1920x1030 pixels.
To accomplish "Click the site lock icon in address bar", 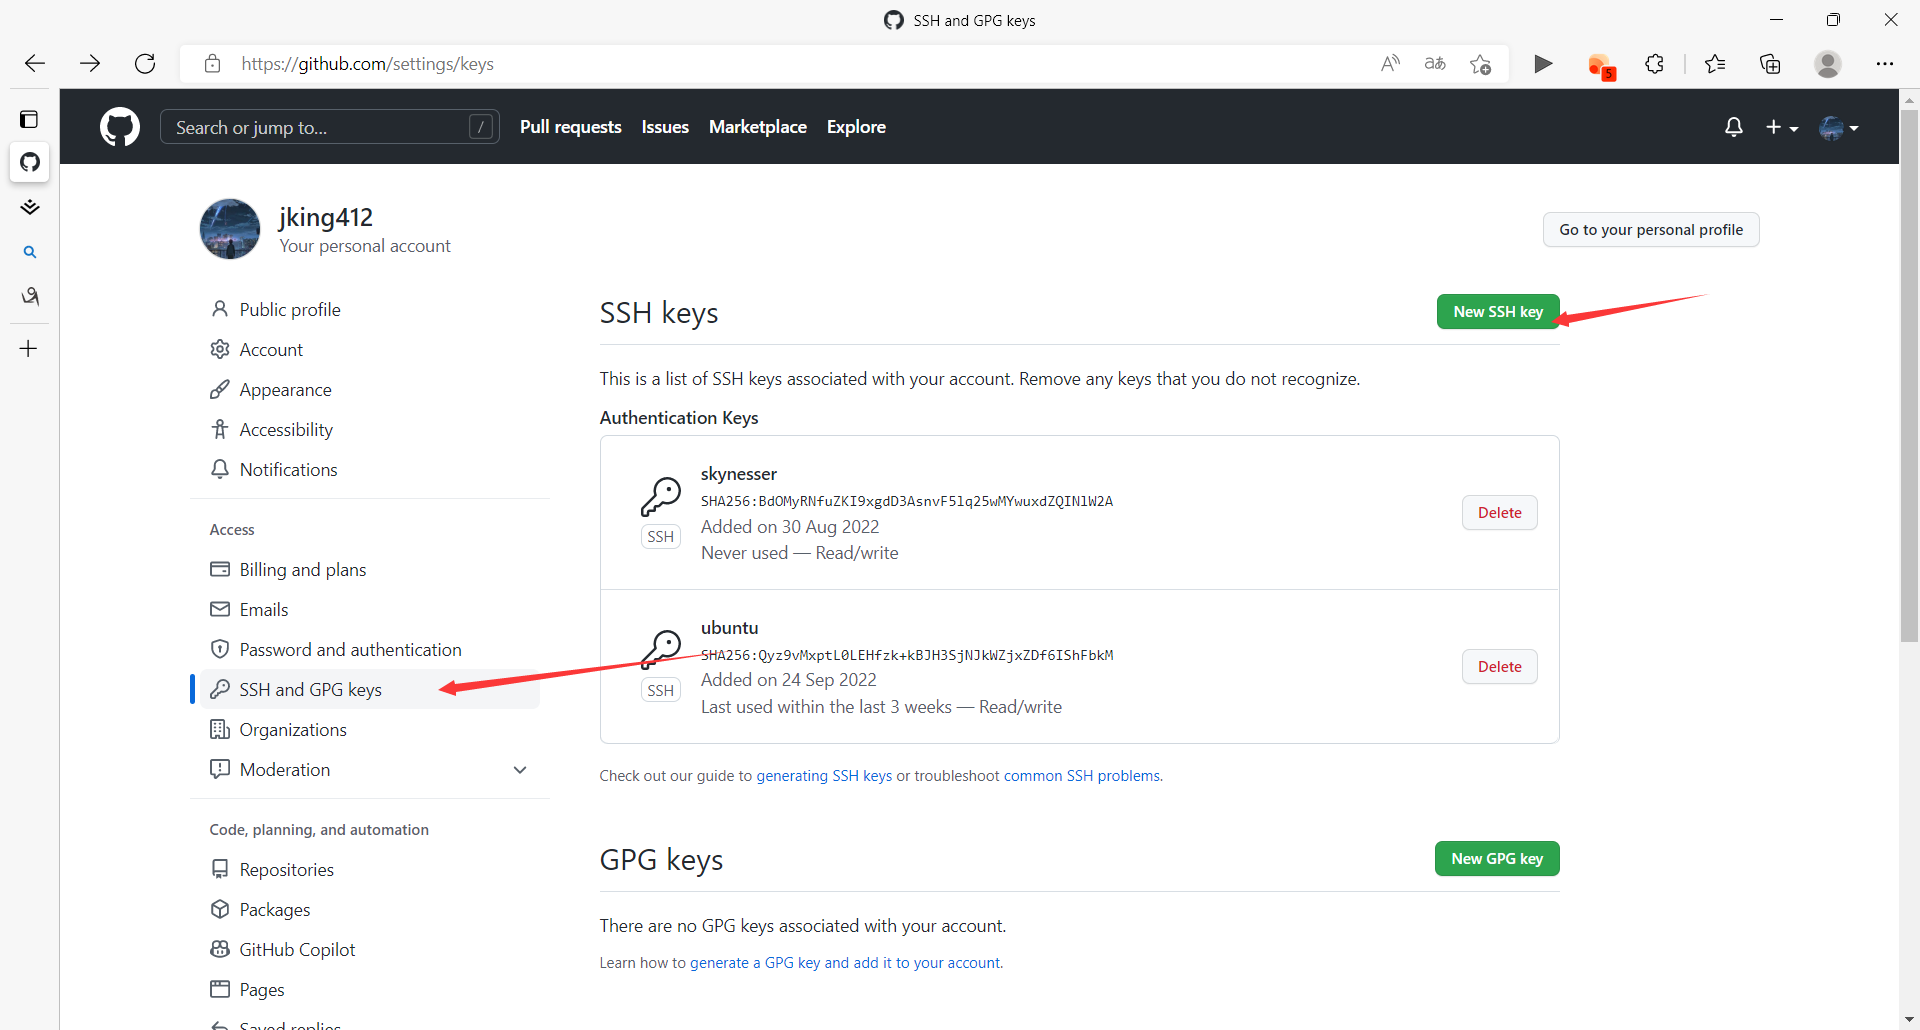I will point(212,64).
